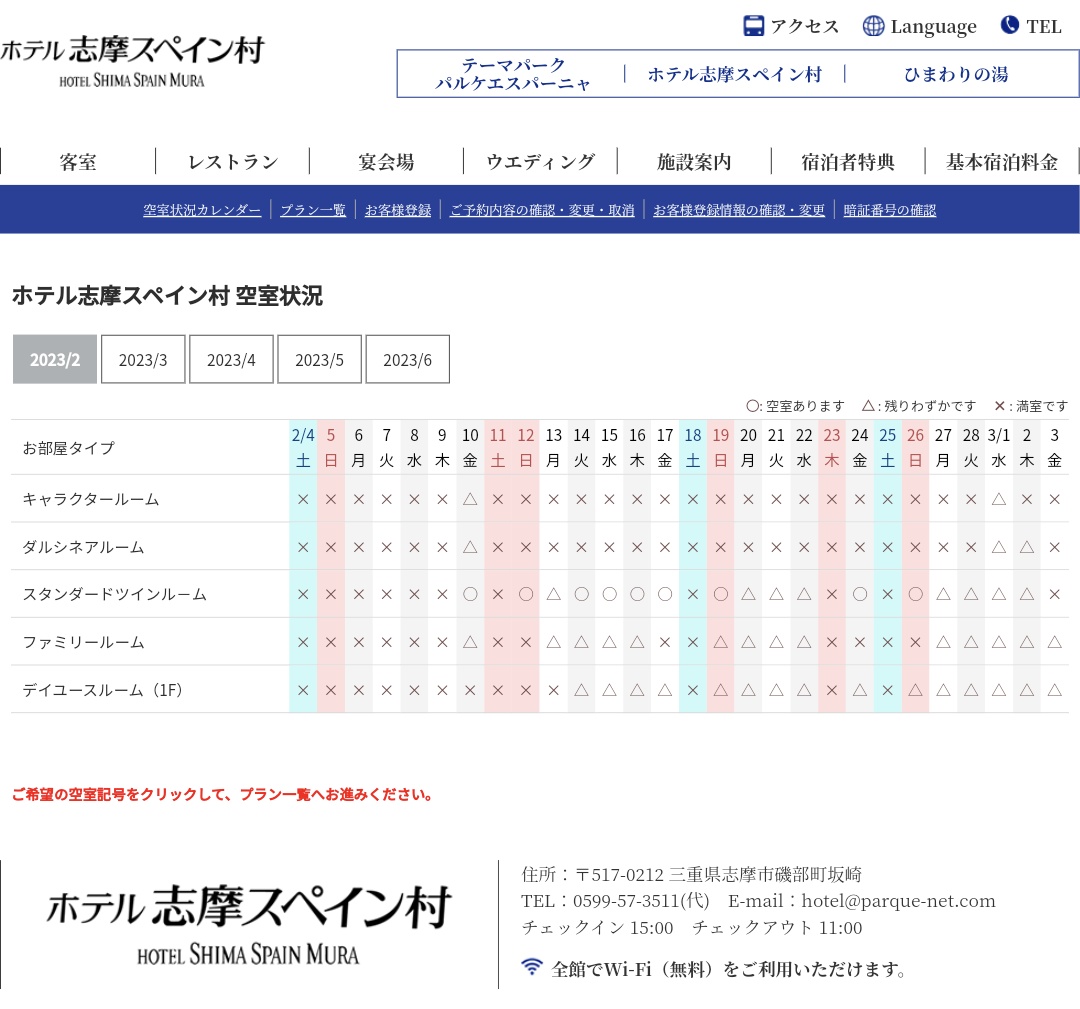Screen dimensions: 1080x1009
Task: Open 暗証番号の確認 link
Action: pyautogui.click(x=890, y=210)
